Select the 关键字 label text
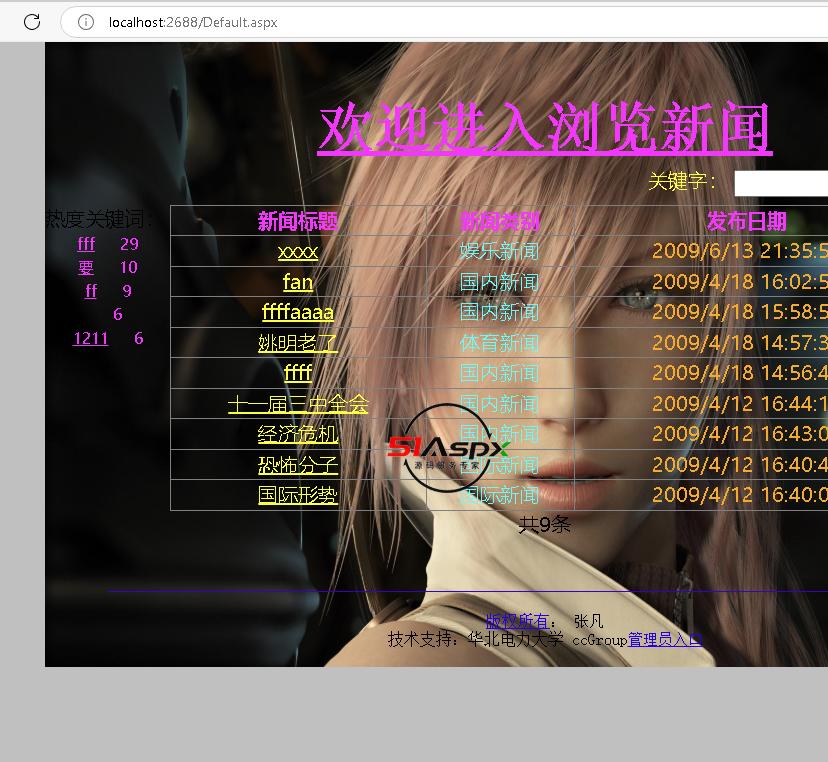Image resolution: width=828 pixels, height=762 pixels. pyautogui.click(x=682, y=181)
